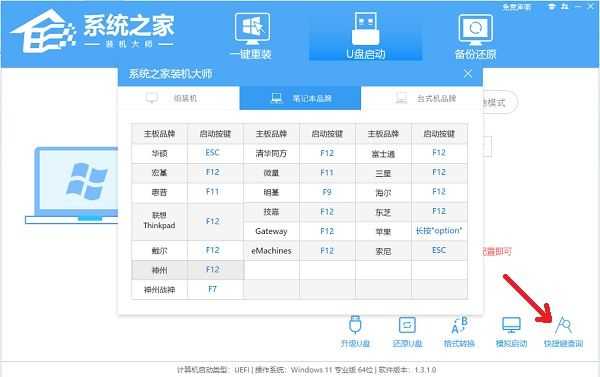Open the 格式转换 format conversion icon
Viewport: 600px width, 377px height.
click(459, 332)
